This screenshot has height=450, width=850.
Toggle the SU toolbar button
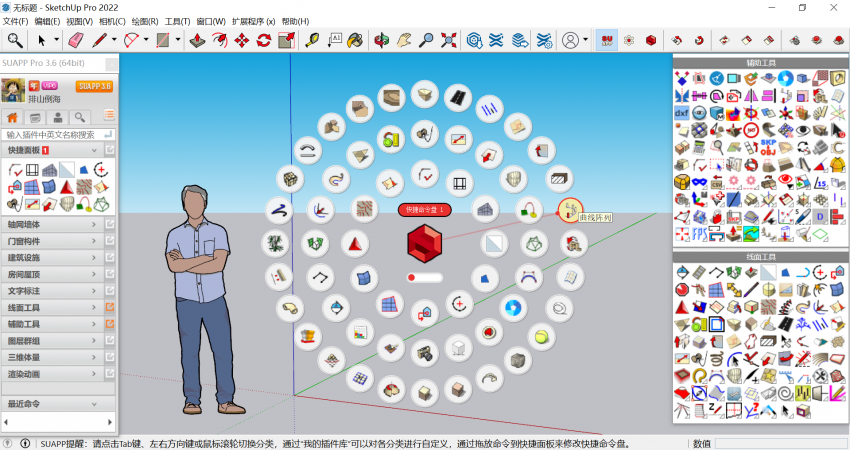tap(607, 40)
